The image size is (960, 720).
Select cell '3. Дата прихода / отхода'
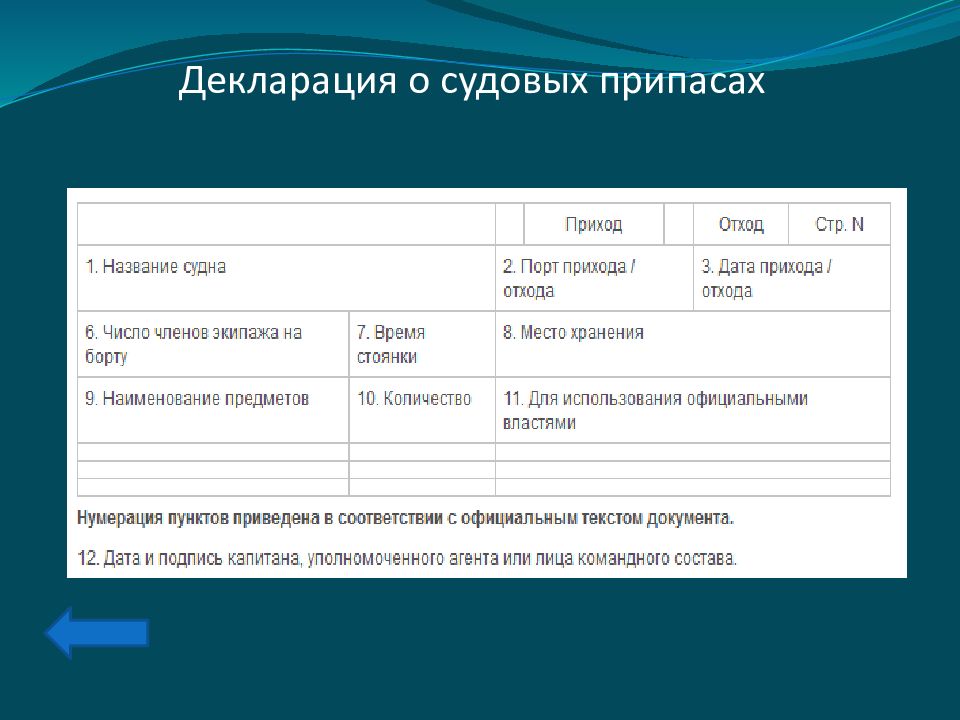click(792, 278)
